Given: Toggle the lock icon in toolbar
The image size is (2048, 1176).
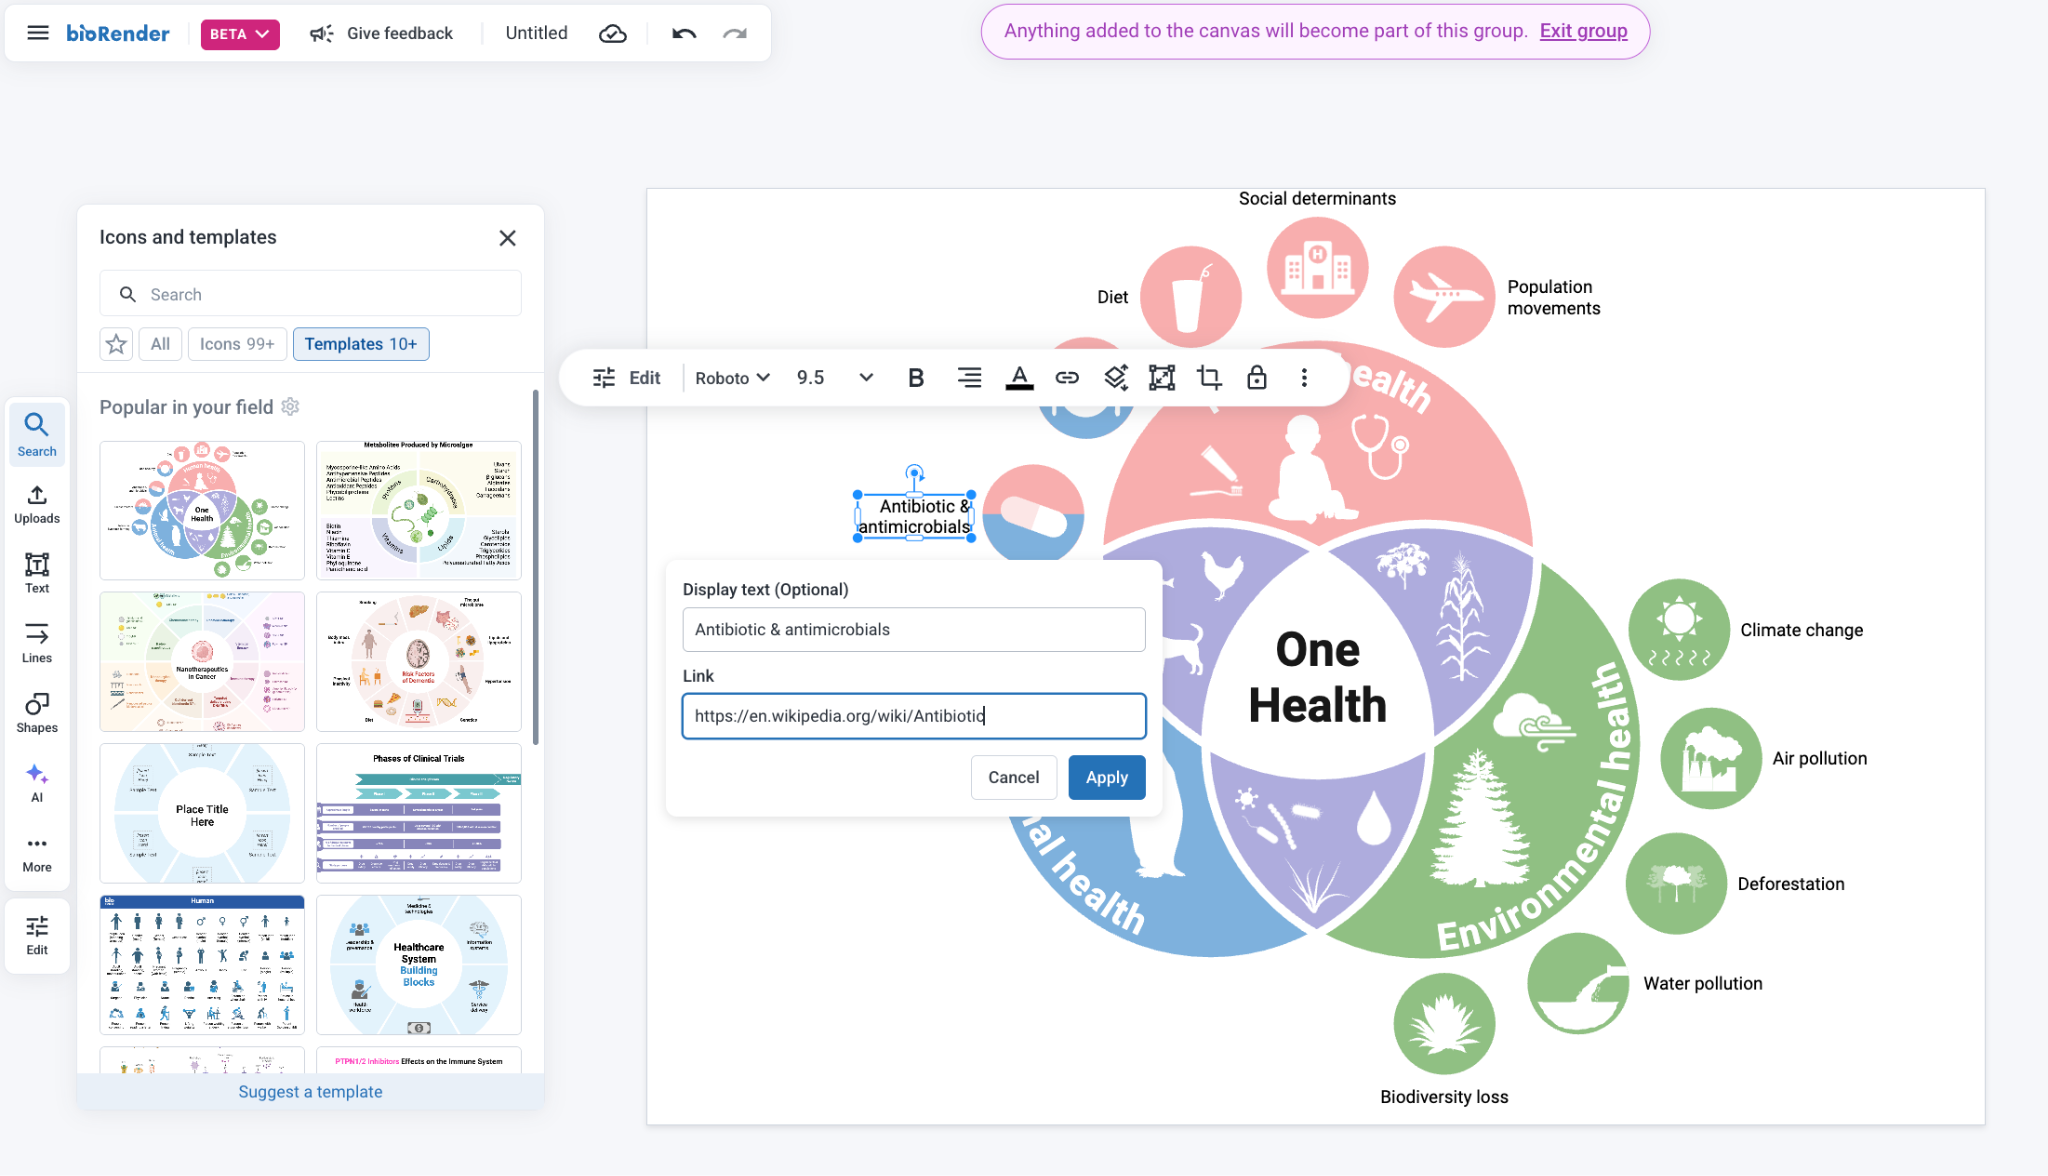Looking at the screenshot, I should [1256, 378].
